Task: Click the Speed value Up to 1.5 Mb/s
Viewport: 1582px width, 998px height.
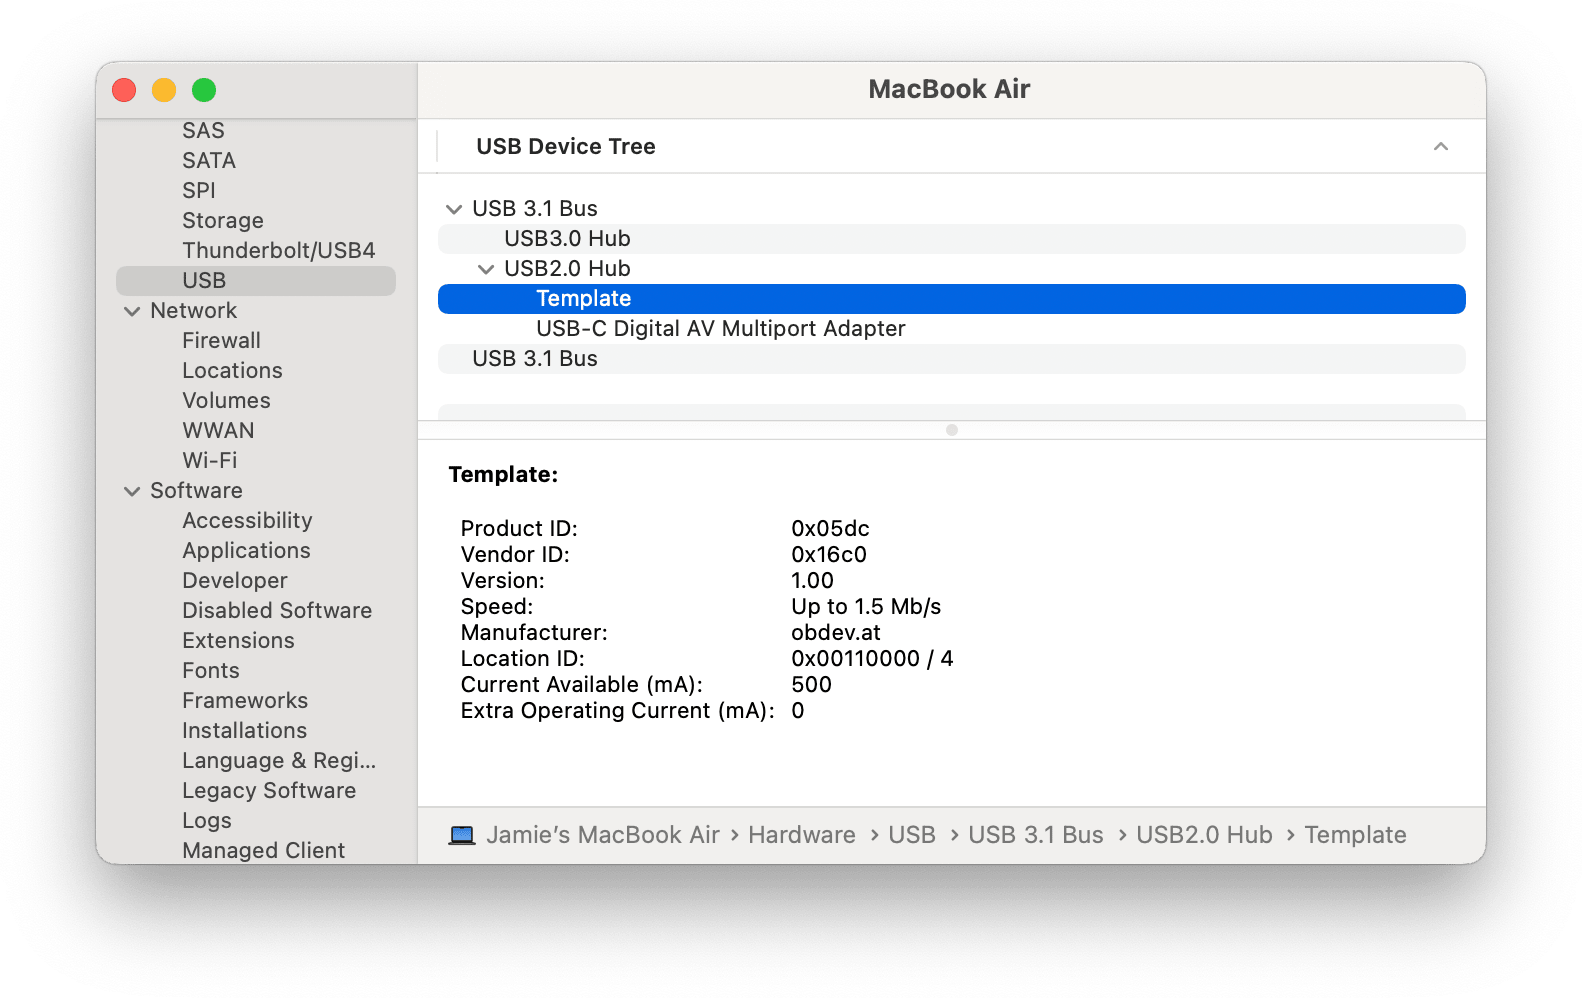Action: pyautogui.click(x=866, y=607)
